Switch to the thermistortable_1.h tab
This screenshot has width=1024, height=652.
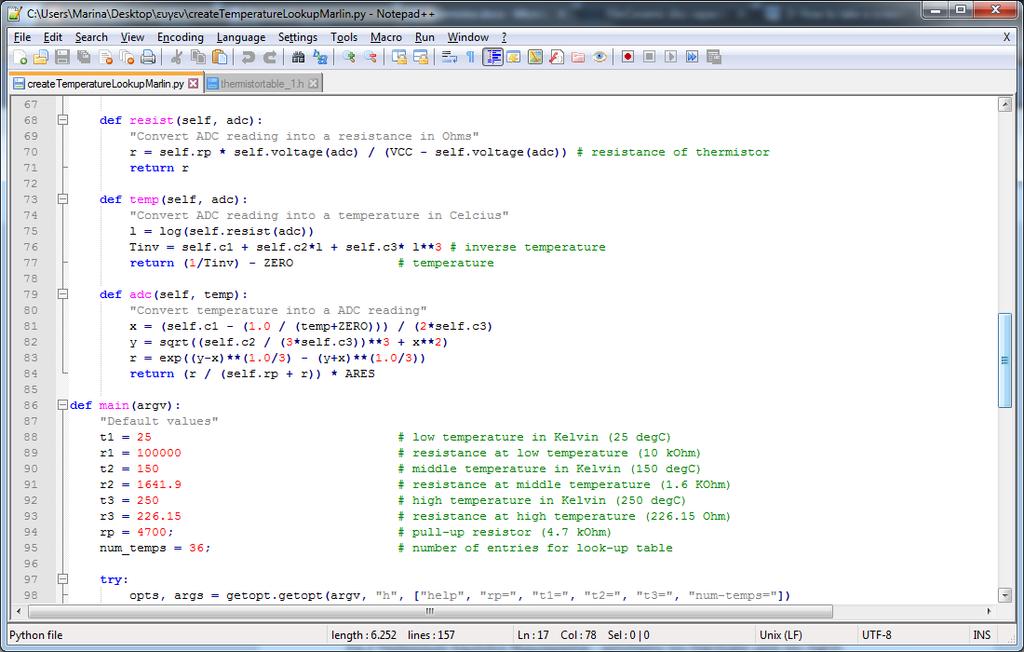pyautogui.click(x=262, y=84)
